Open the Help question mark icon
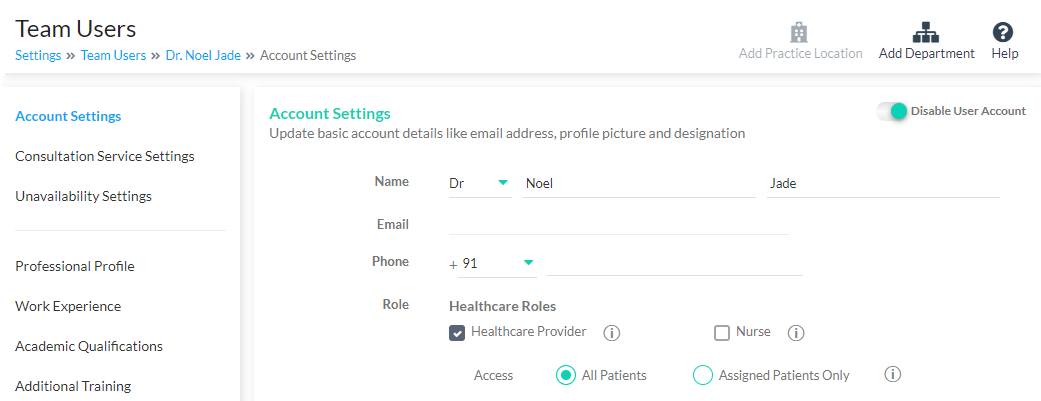 (x=1002, y=32)
